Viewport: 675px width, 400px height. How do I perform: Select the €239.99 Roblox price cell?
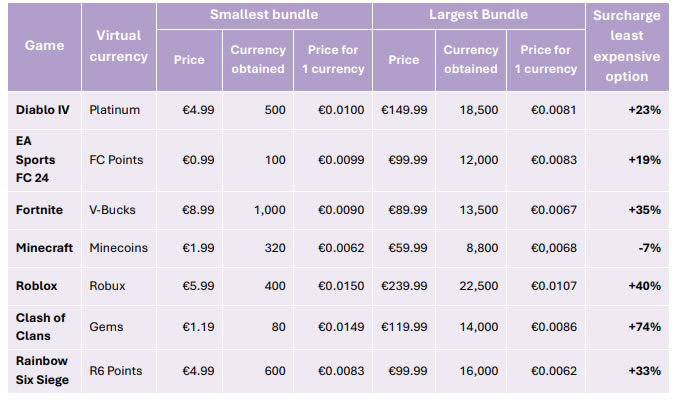(404, 286)
